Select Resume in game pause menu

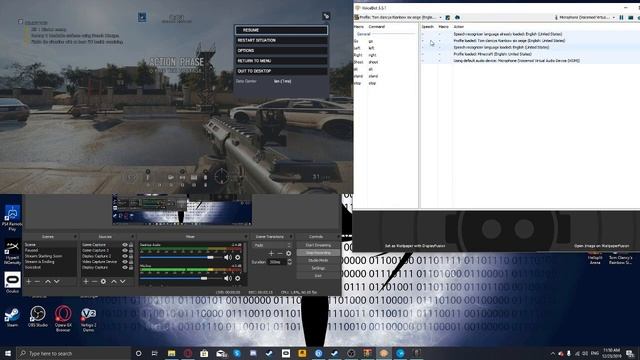[281, 30]
